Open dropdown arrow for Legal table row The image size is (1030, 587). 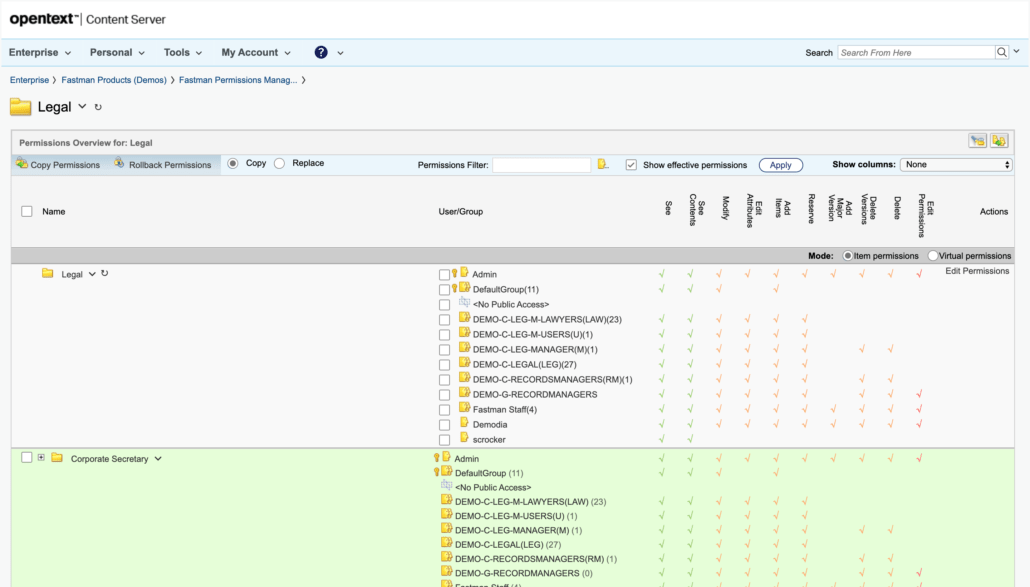click(92, 274)
